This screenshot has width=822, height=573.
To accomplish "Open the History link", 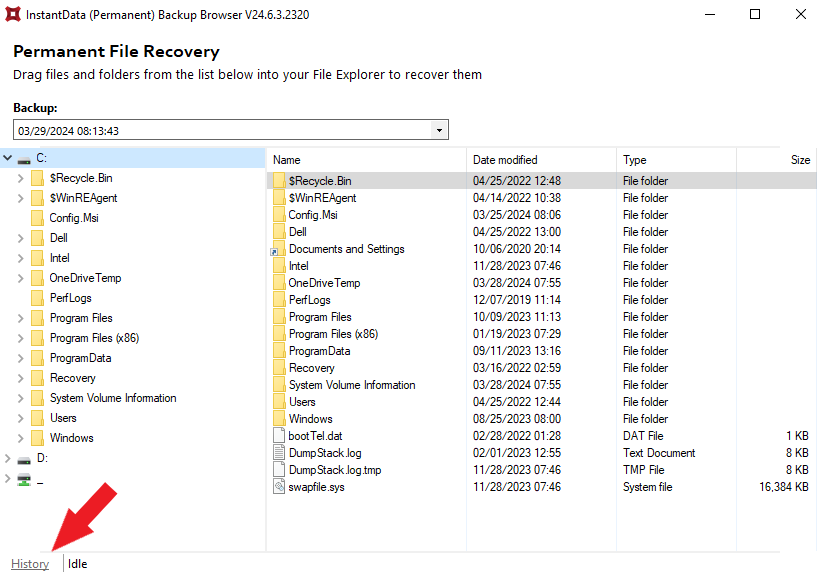I will (30, 564).
